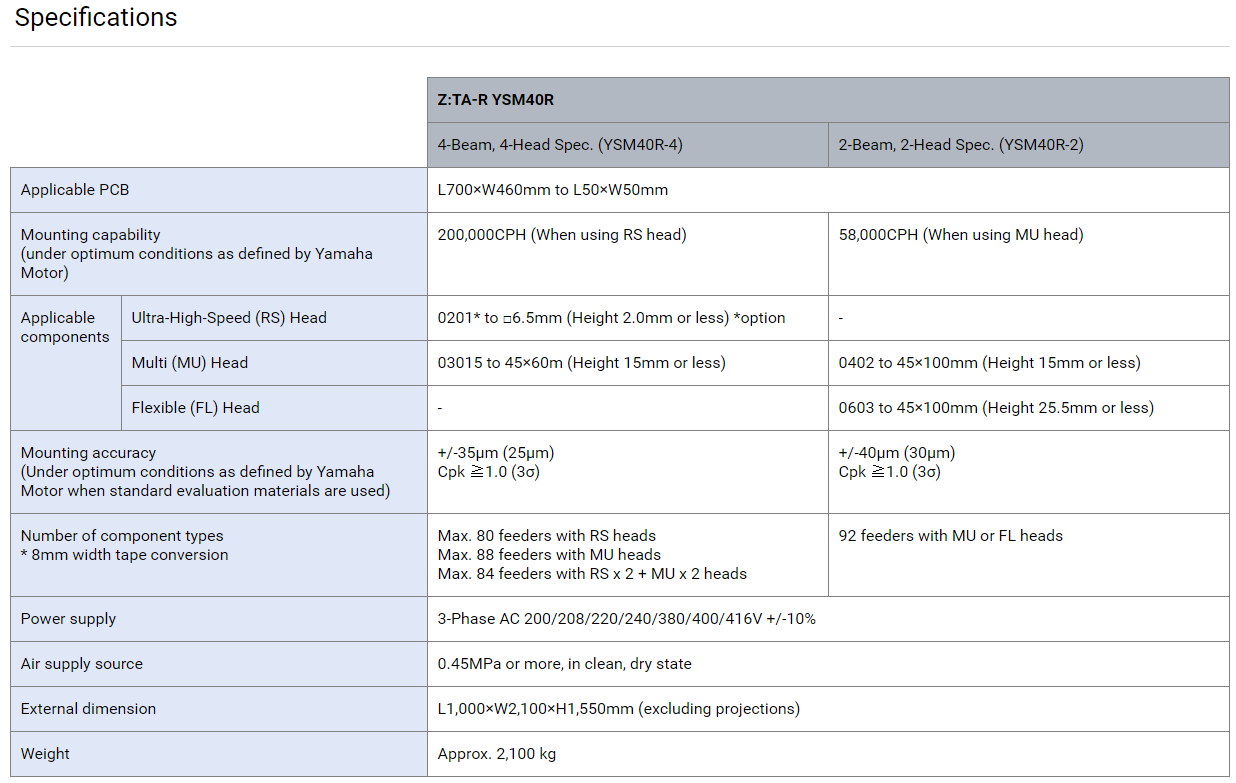Click Max. 84 feeders with RS x 2 + MU x 2
This screenshot has width=1236, height=783.
[592, 574]
